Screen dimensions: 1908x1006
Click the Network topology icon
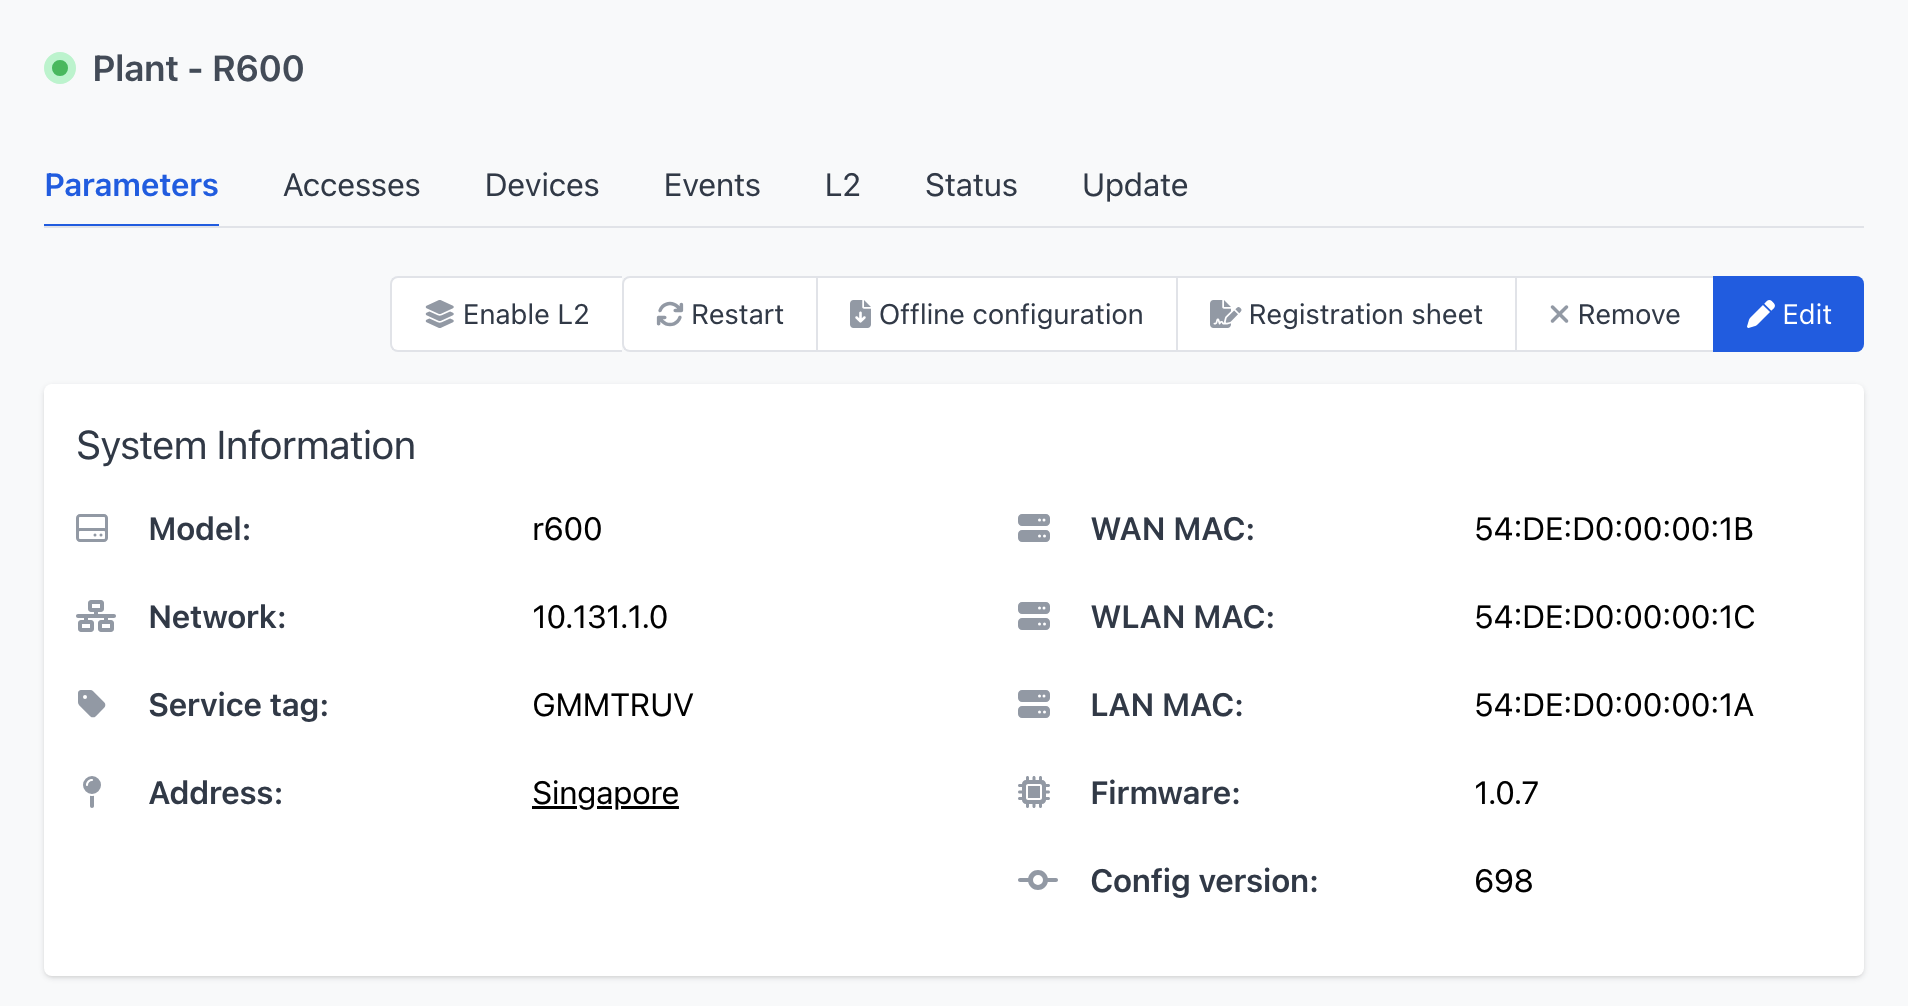96,616
